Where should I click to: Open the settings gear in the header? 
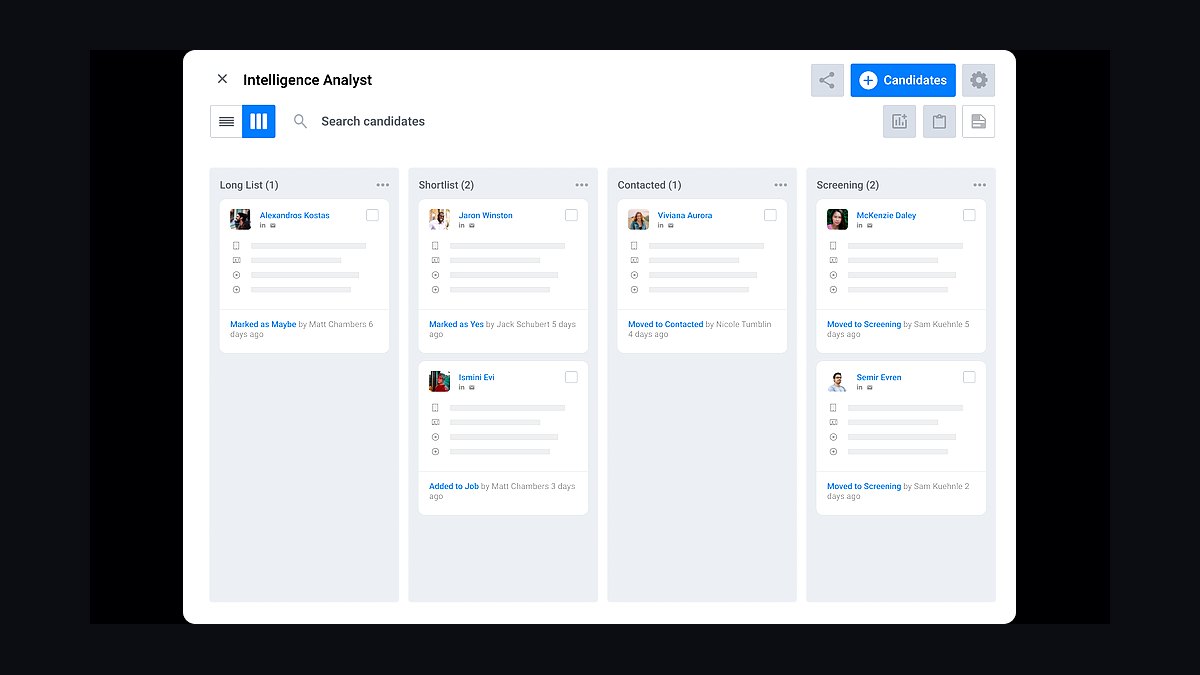click(x=978, y=81)
